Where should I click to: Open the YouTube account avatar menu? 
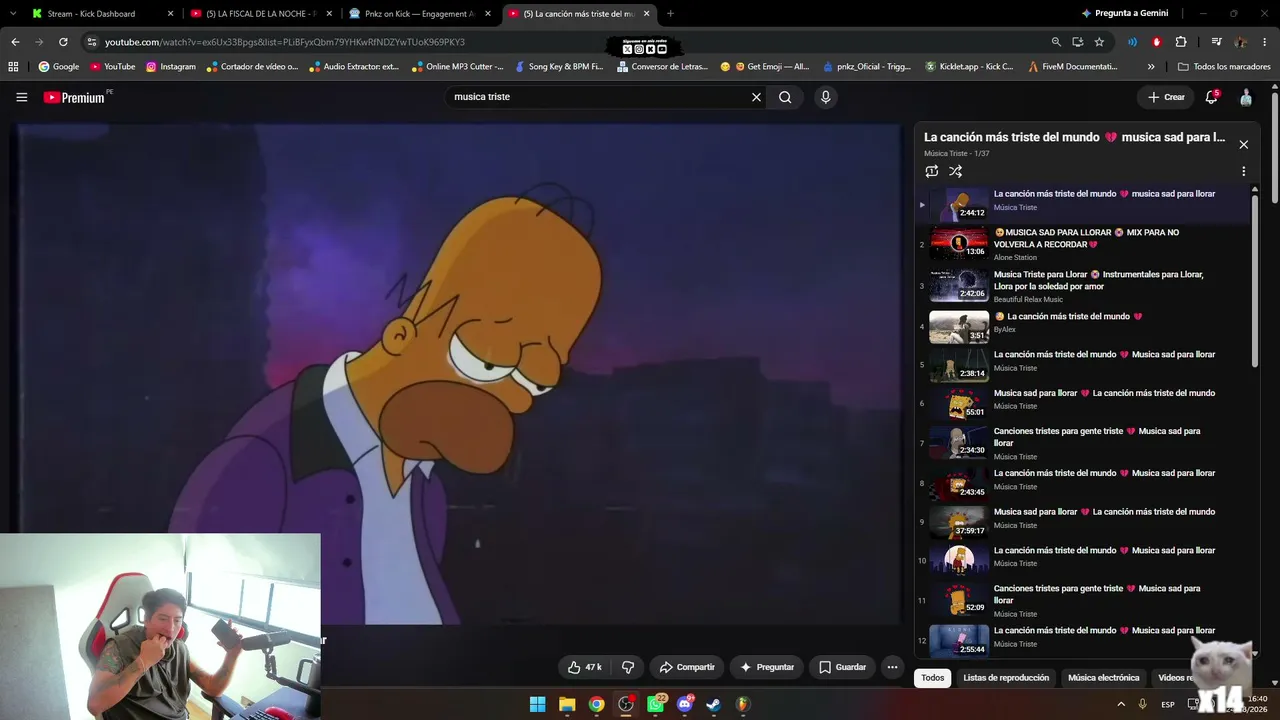(1246, 97)
